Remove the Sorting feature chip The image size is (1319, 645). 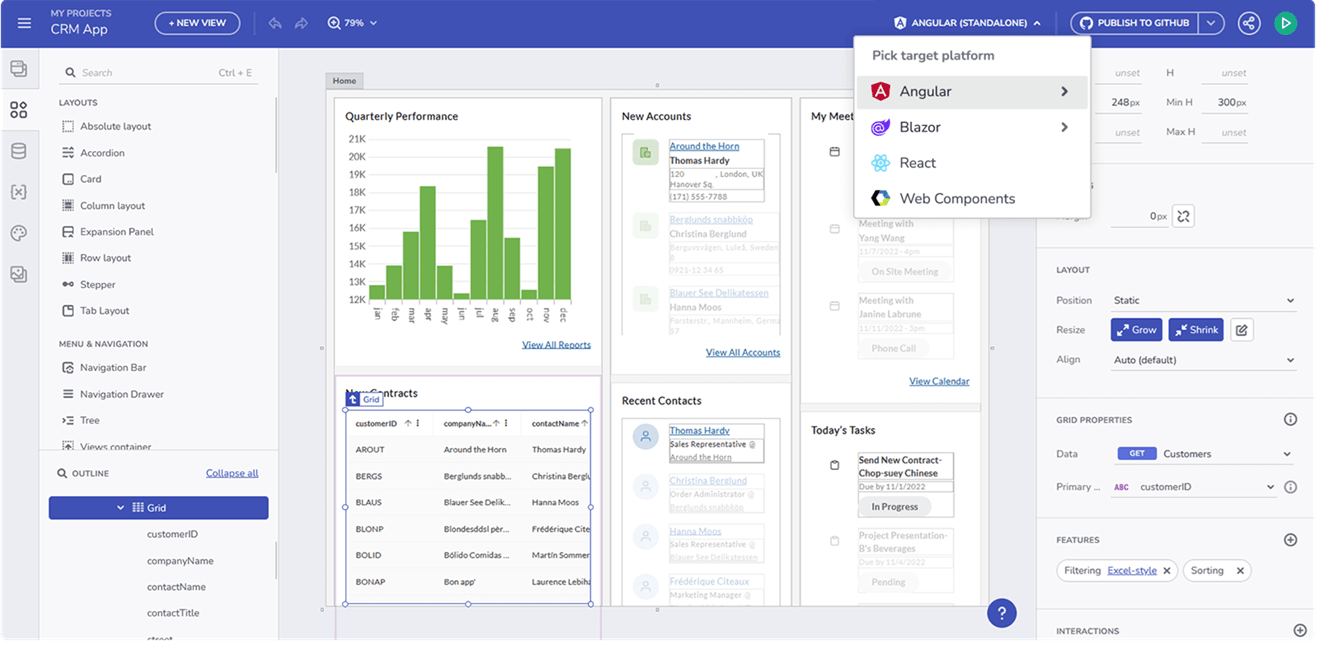[x=1240, y=571]
